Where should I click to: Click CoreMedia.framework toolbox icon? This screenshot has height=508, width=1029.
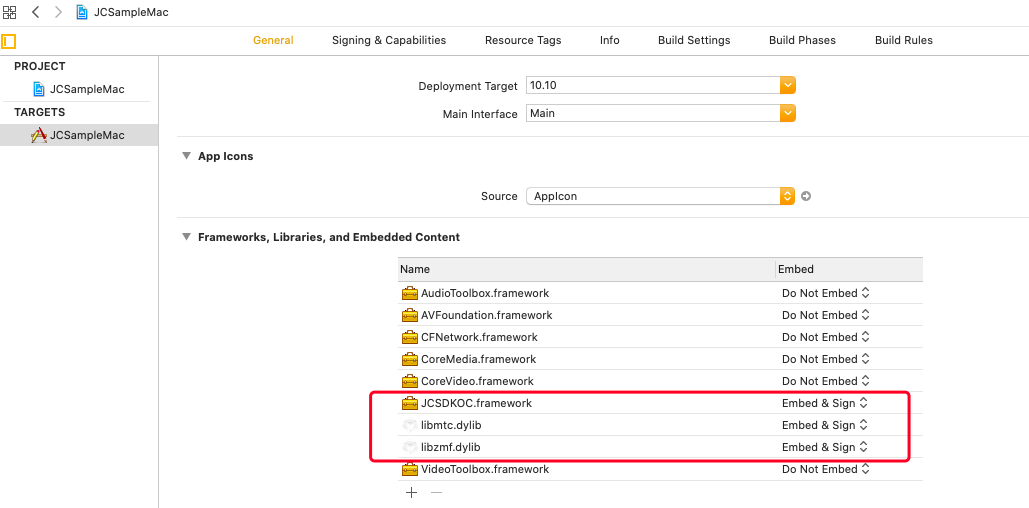(x=410, y=359)
